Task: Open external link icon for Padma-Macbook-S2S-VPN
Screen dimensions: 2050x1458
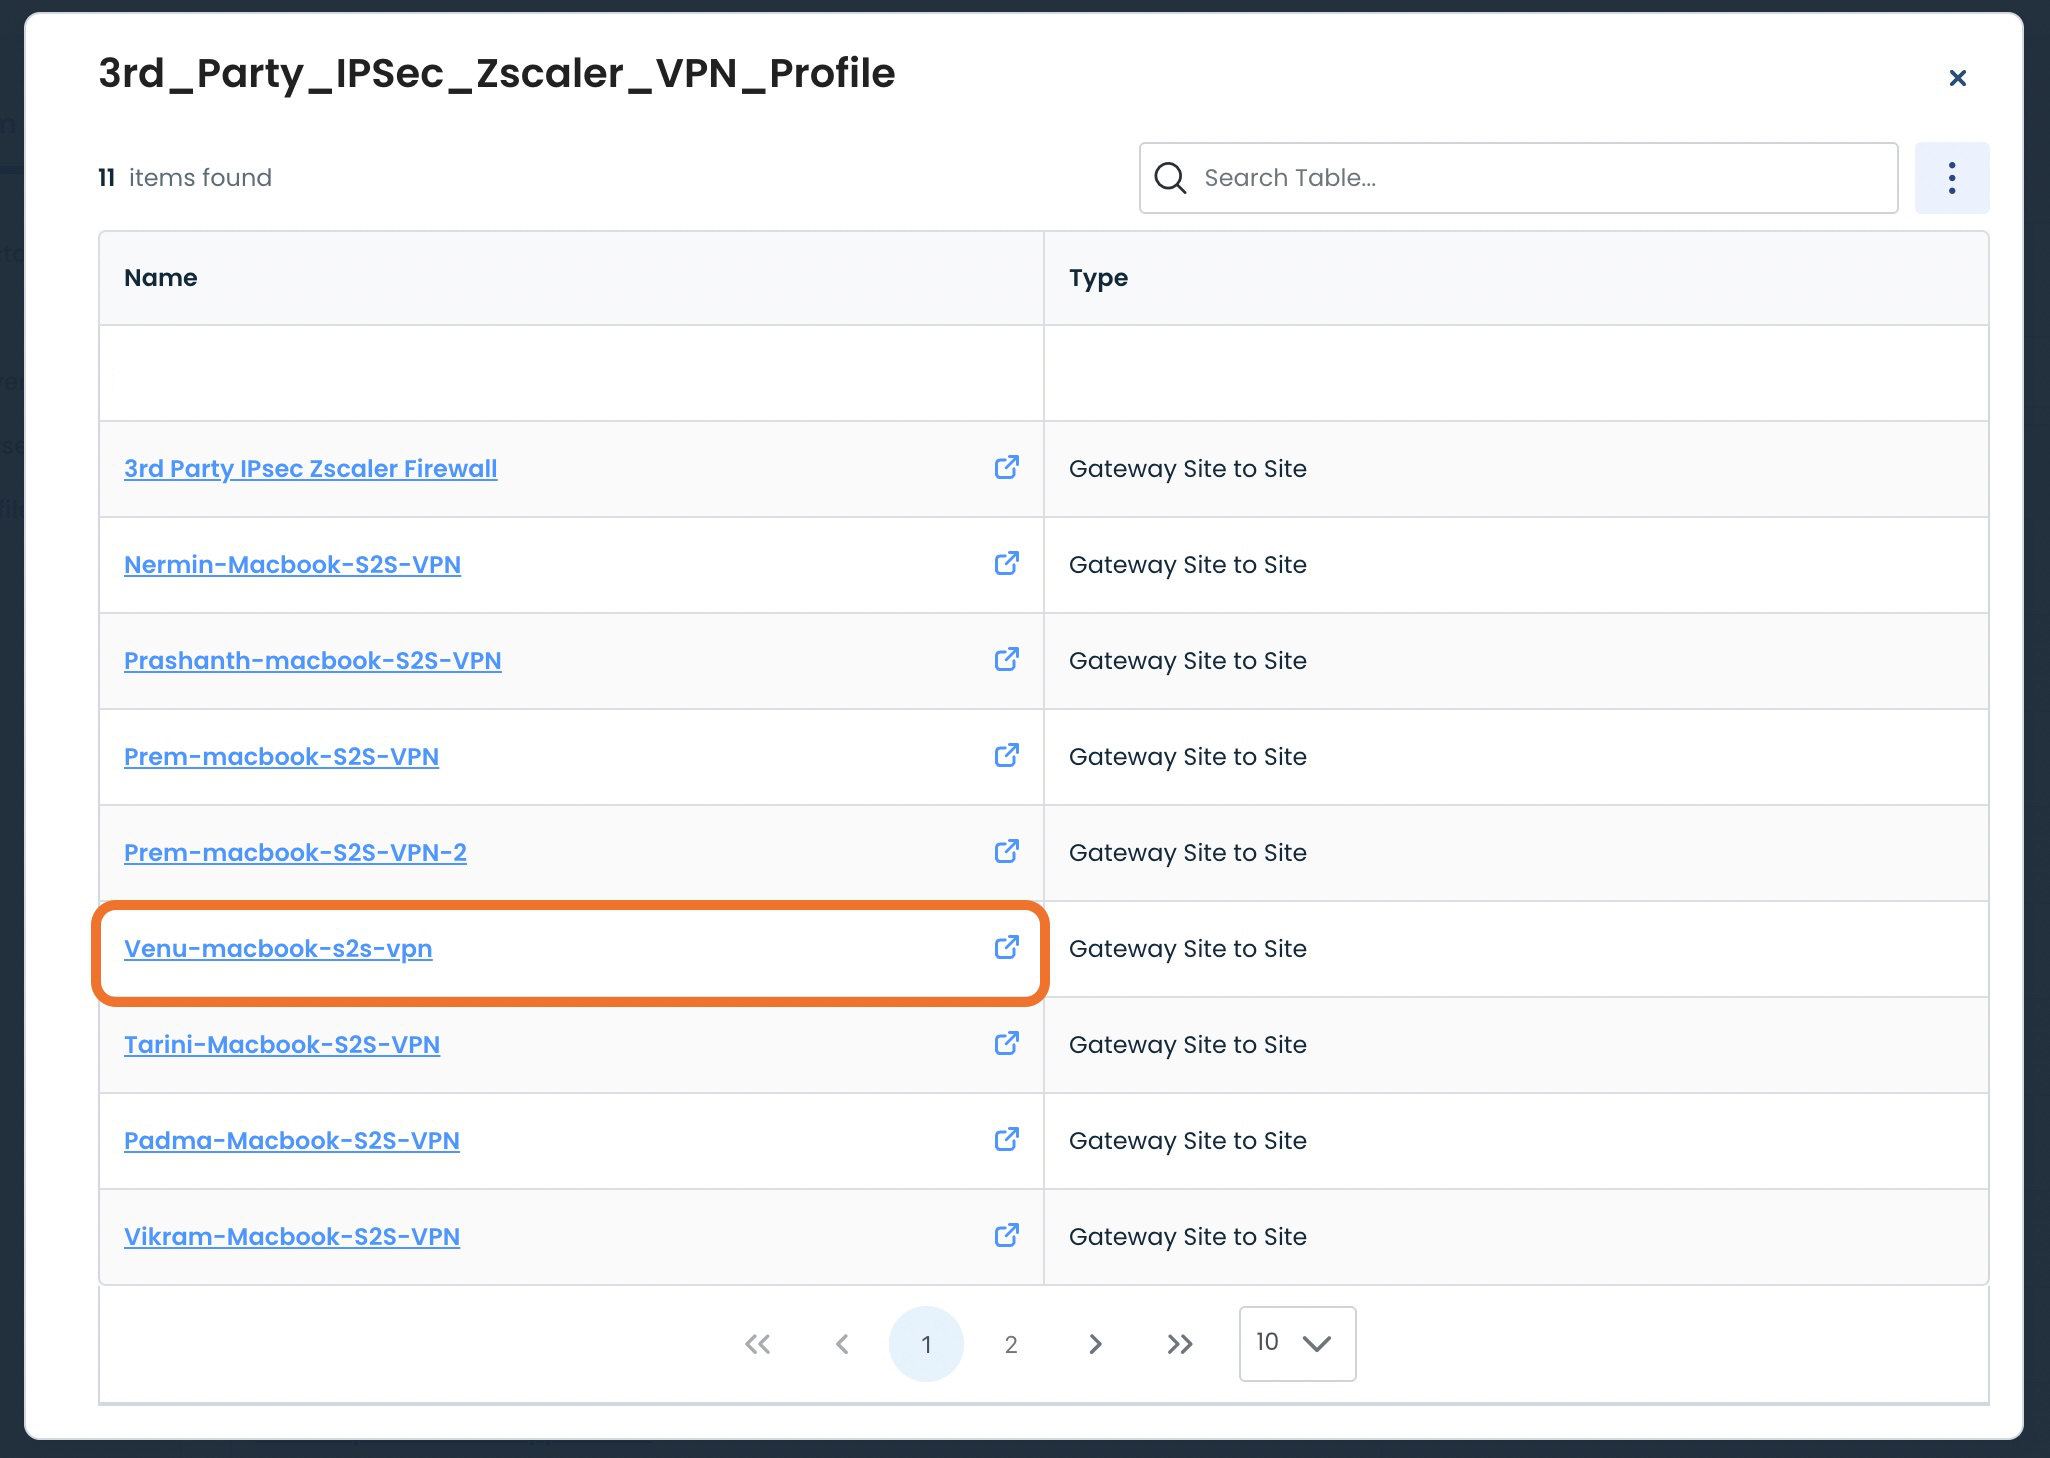Action: [1006, 1140]
